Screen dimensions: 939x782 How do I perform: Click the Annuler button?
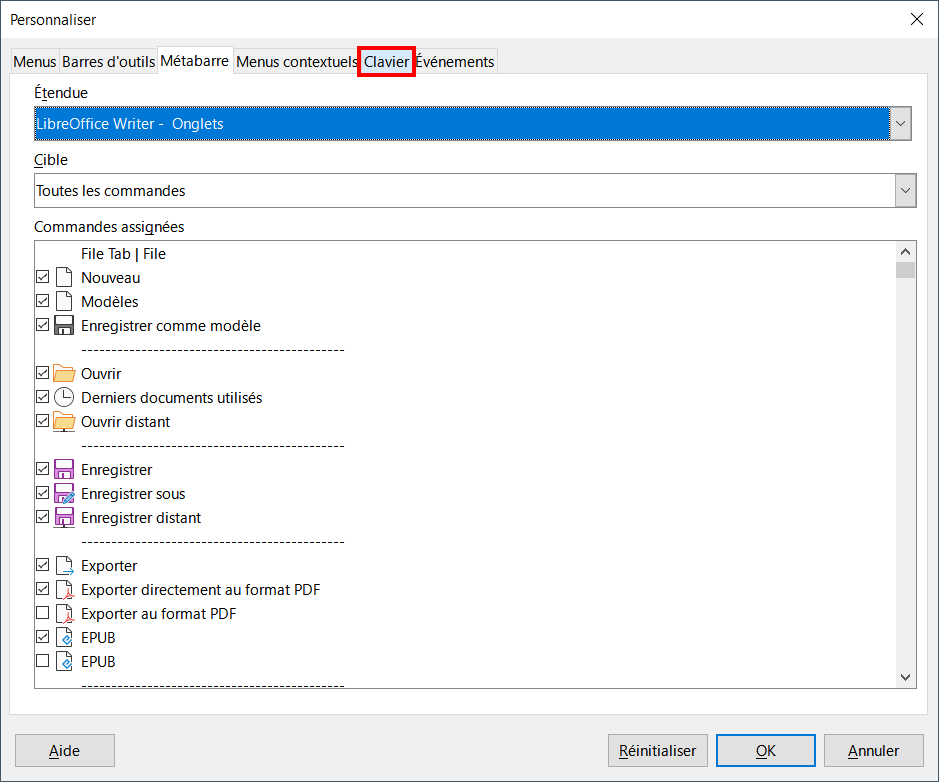point(874,750)
